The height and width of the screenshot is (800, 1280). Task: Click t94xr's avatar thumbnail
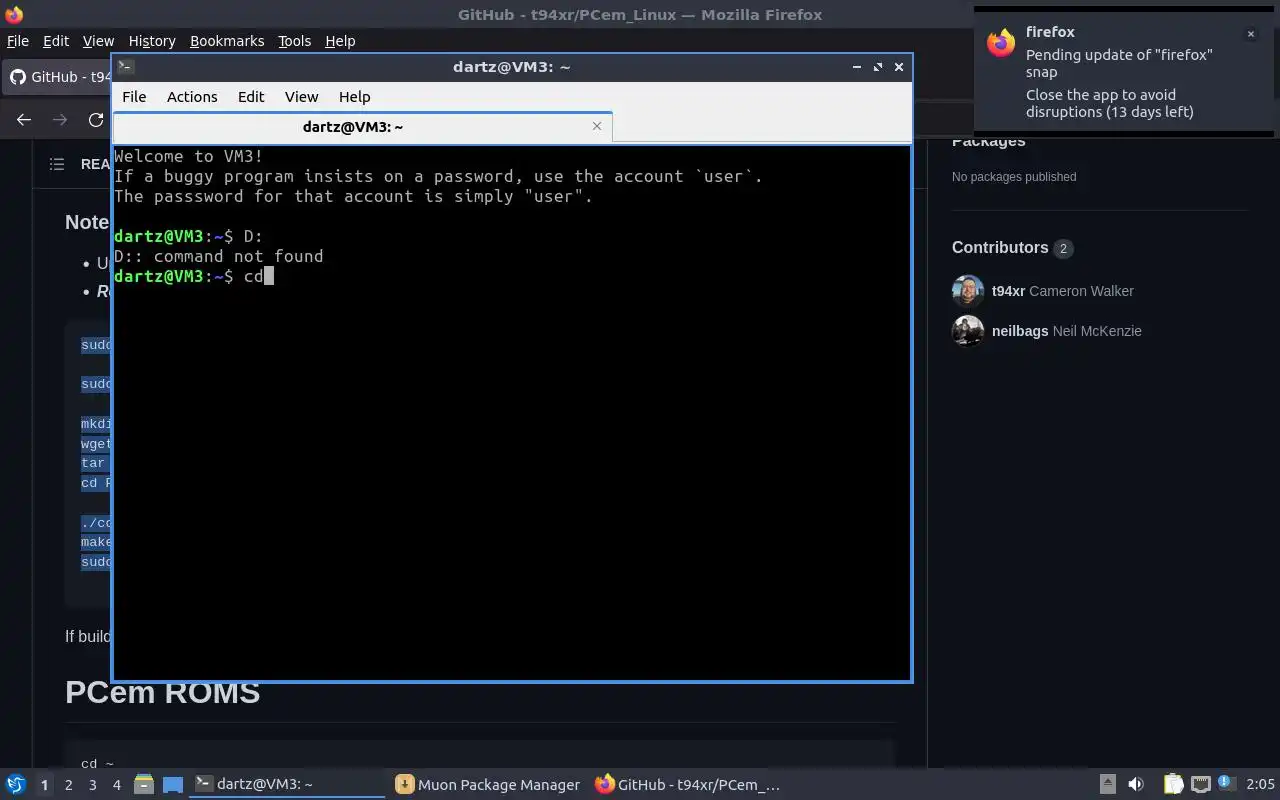[x=968, y=291]
